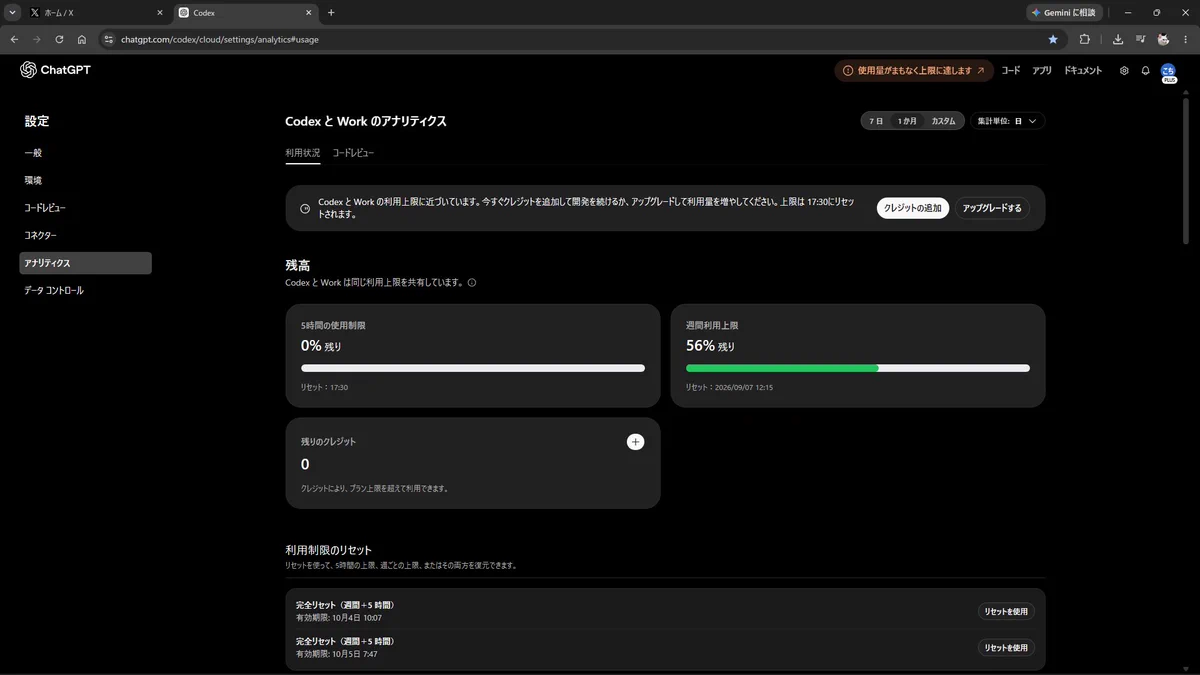Screen dimensions: 1200x675
Task: Open the Chrome profile avatar
Action: pyautogui.click(x=1163, y=39)
